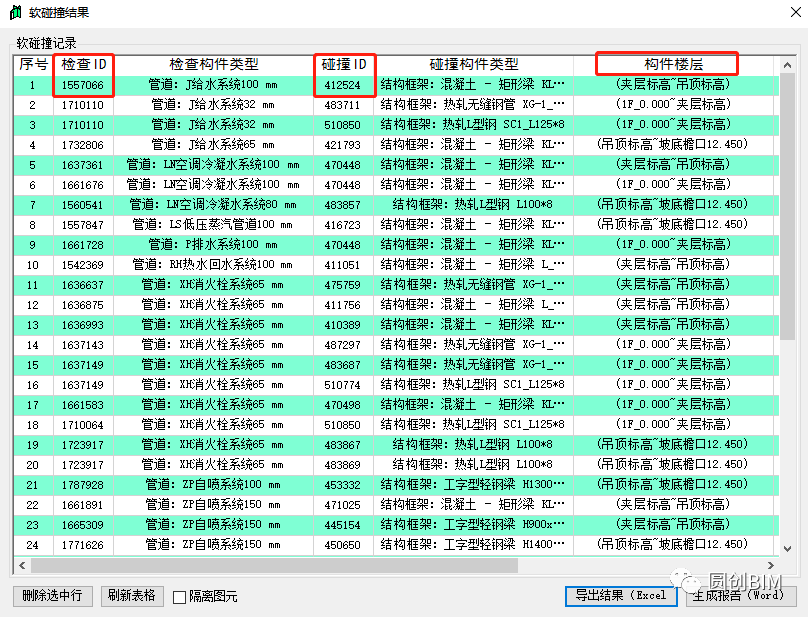Select cell 管道: LN空调冷凝水系统80 mm
The width and height of the screenshot is (808, 617).
[213, 205]
